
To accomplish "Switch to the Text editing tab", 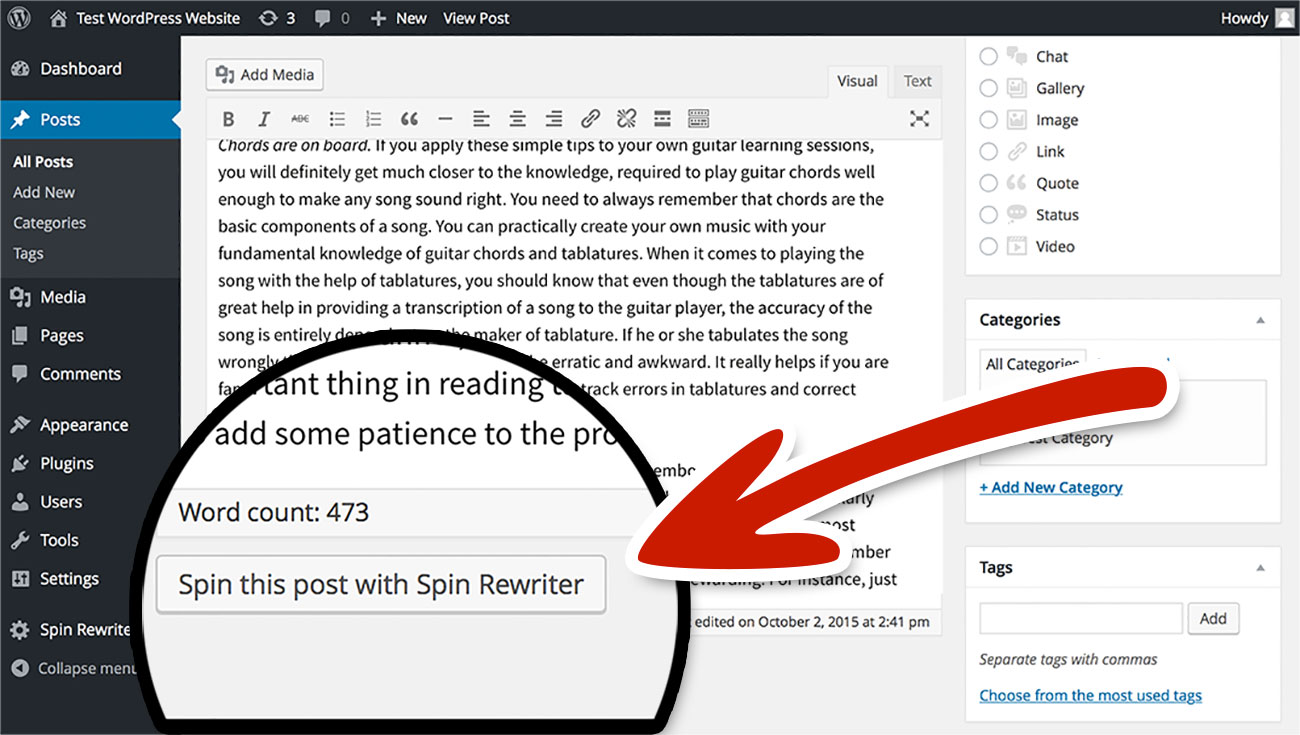I will (916, 81).
